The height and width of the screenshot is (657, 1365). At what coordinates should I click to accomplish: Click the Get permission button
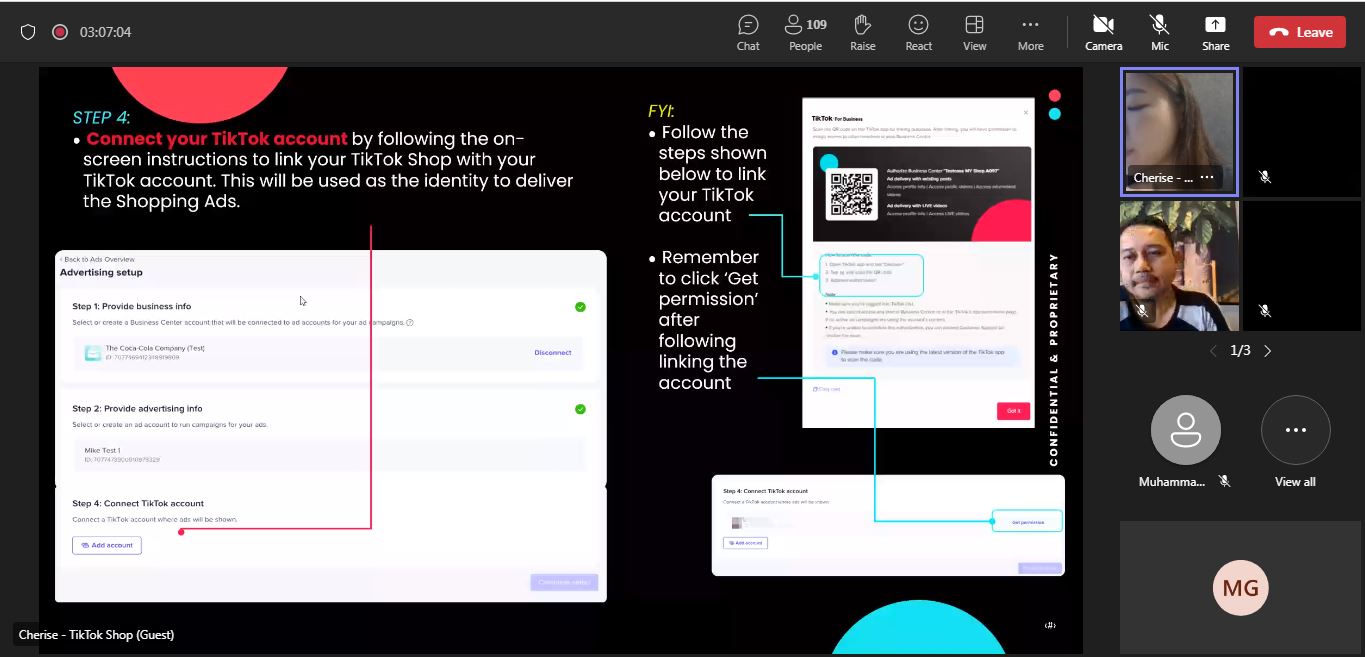click(x=1027, y=522)
